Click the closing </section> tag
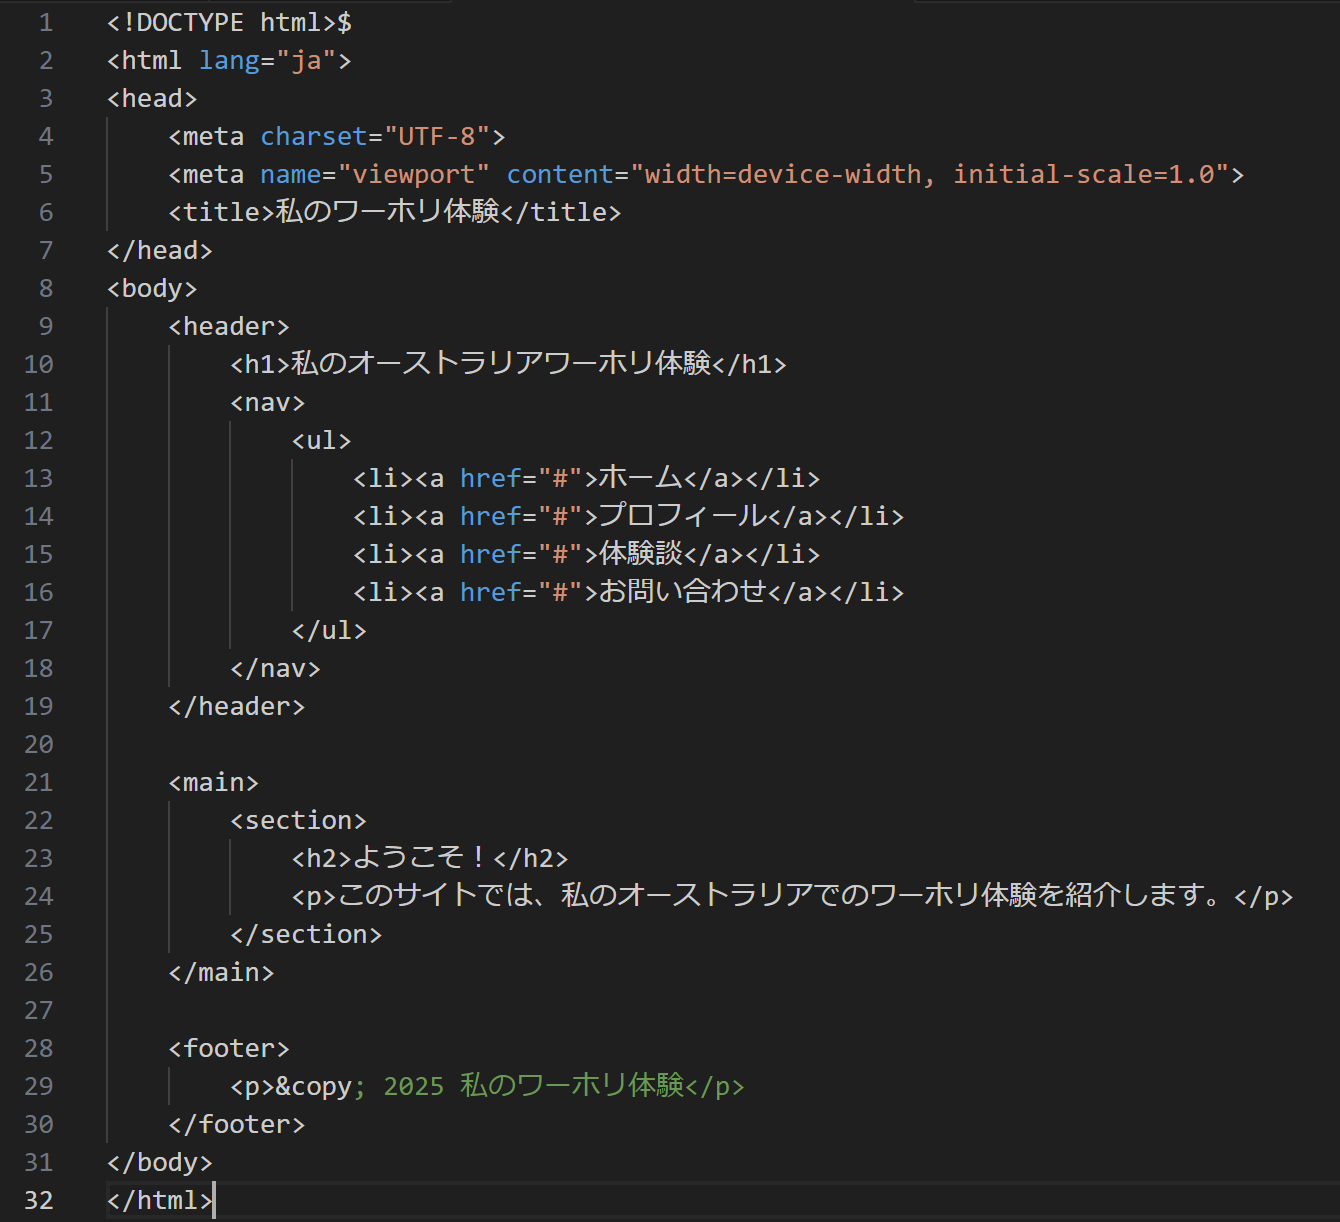Viewport: 1340px width, 1222px height. point(306,934)
